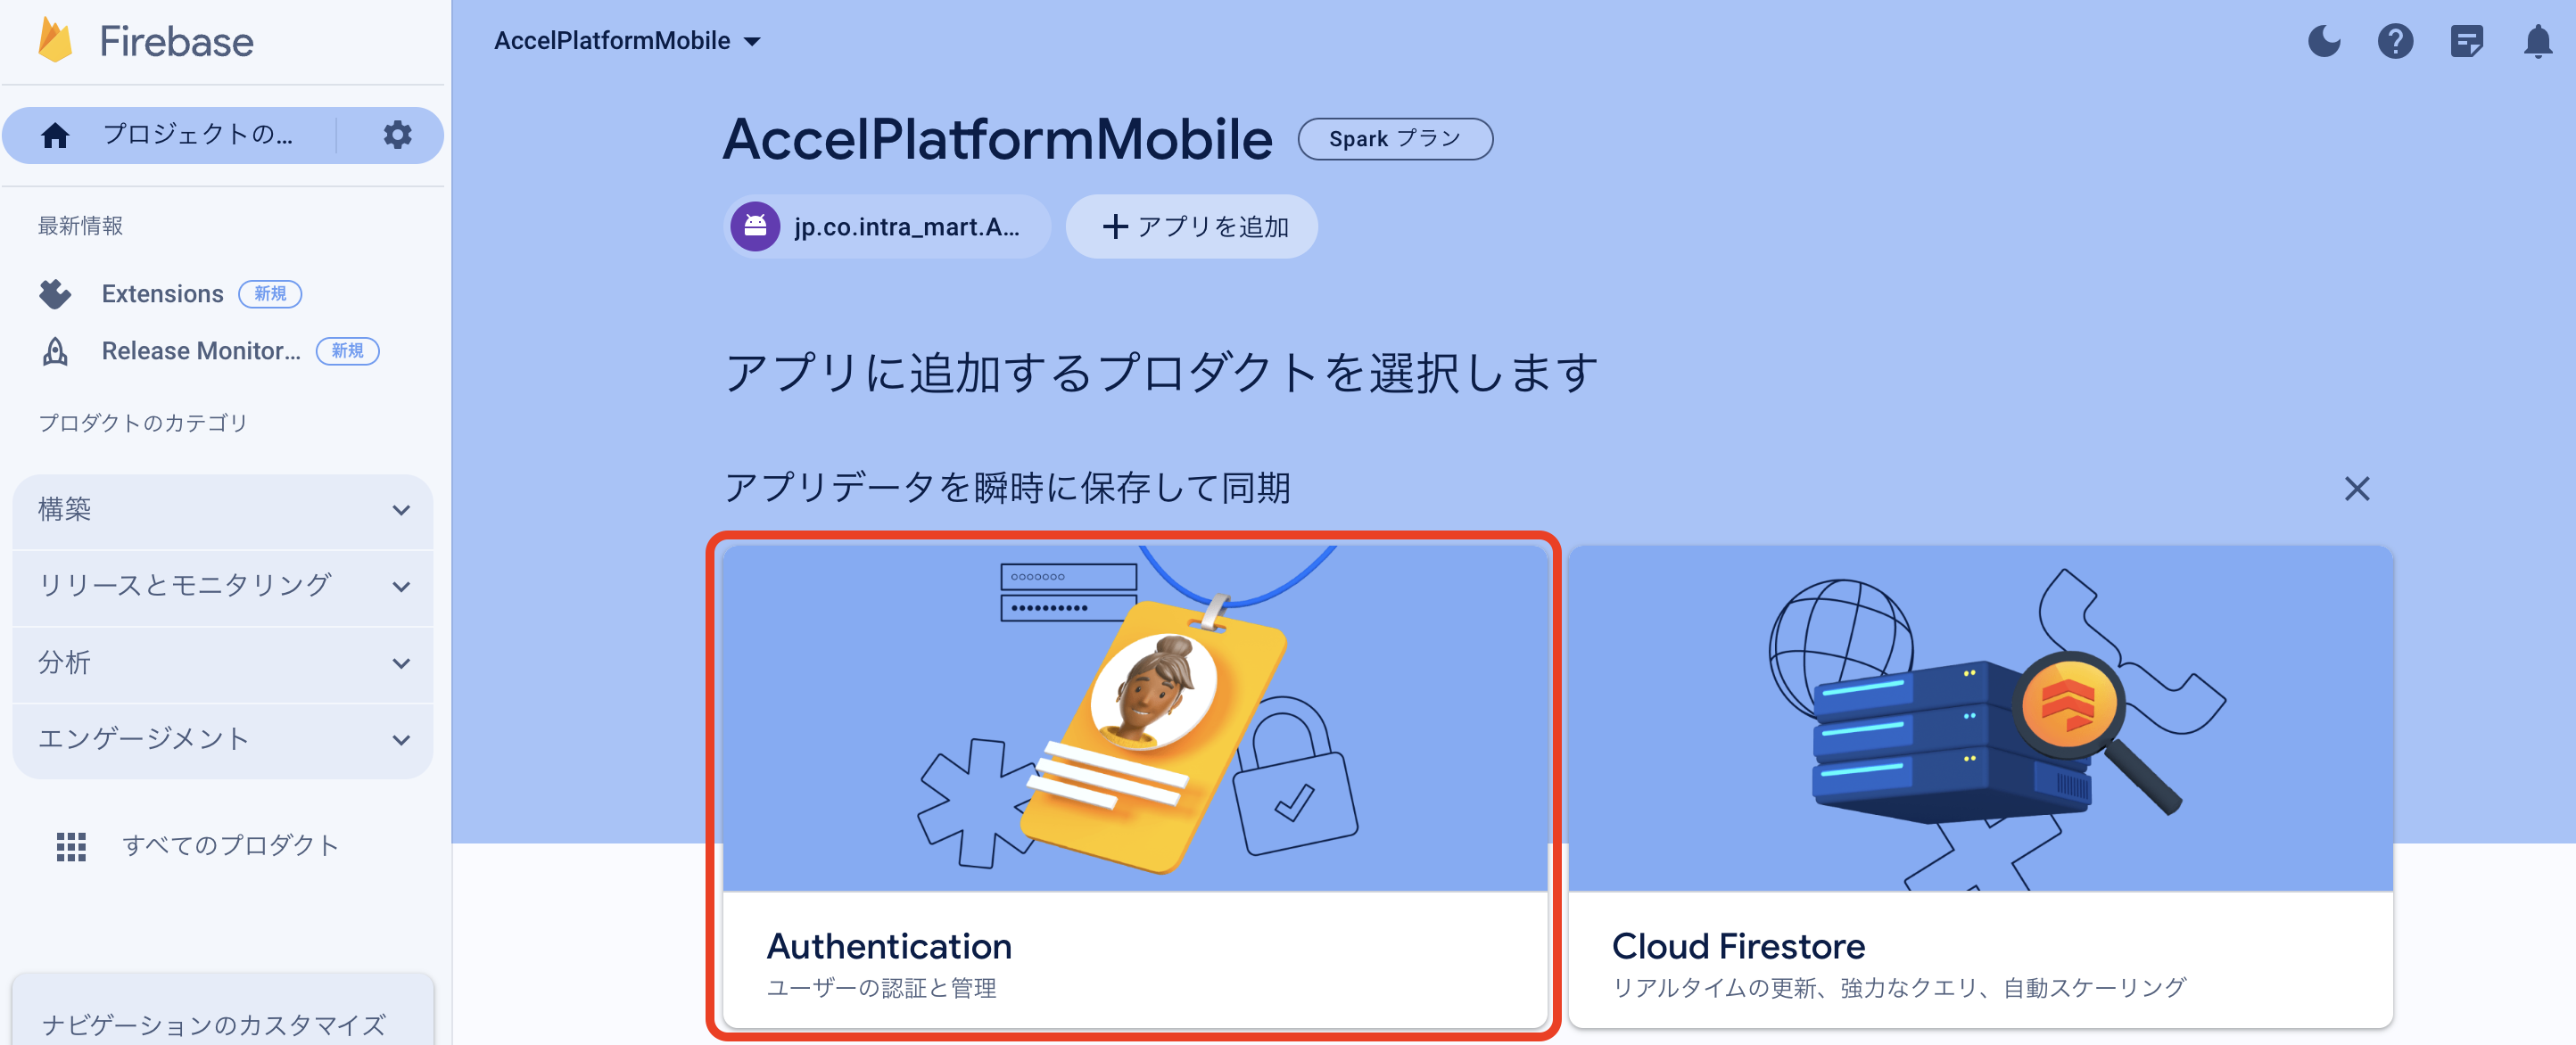Viewport: 2576px width, 1045px height.
Task: Expand リリースとモニタリング section
Action: click(222, 587)
